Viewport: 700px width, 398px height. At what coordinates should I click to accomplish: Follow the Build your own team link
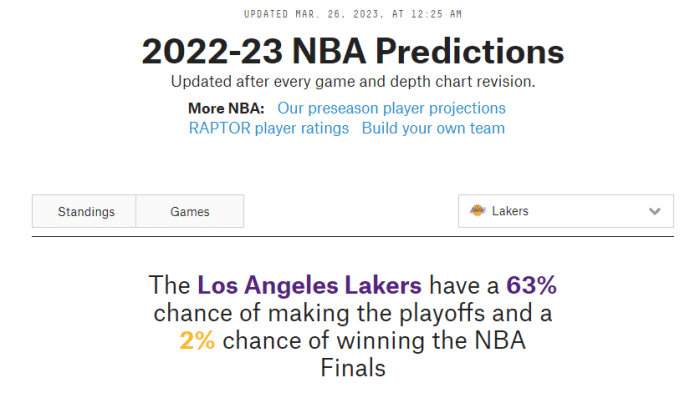(x=433, y=128)
